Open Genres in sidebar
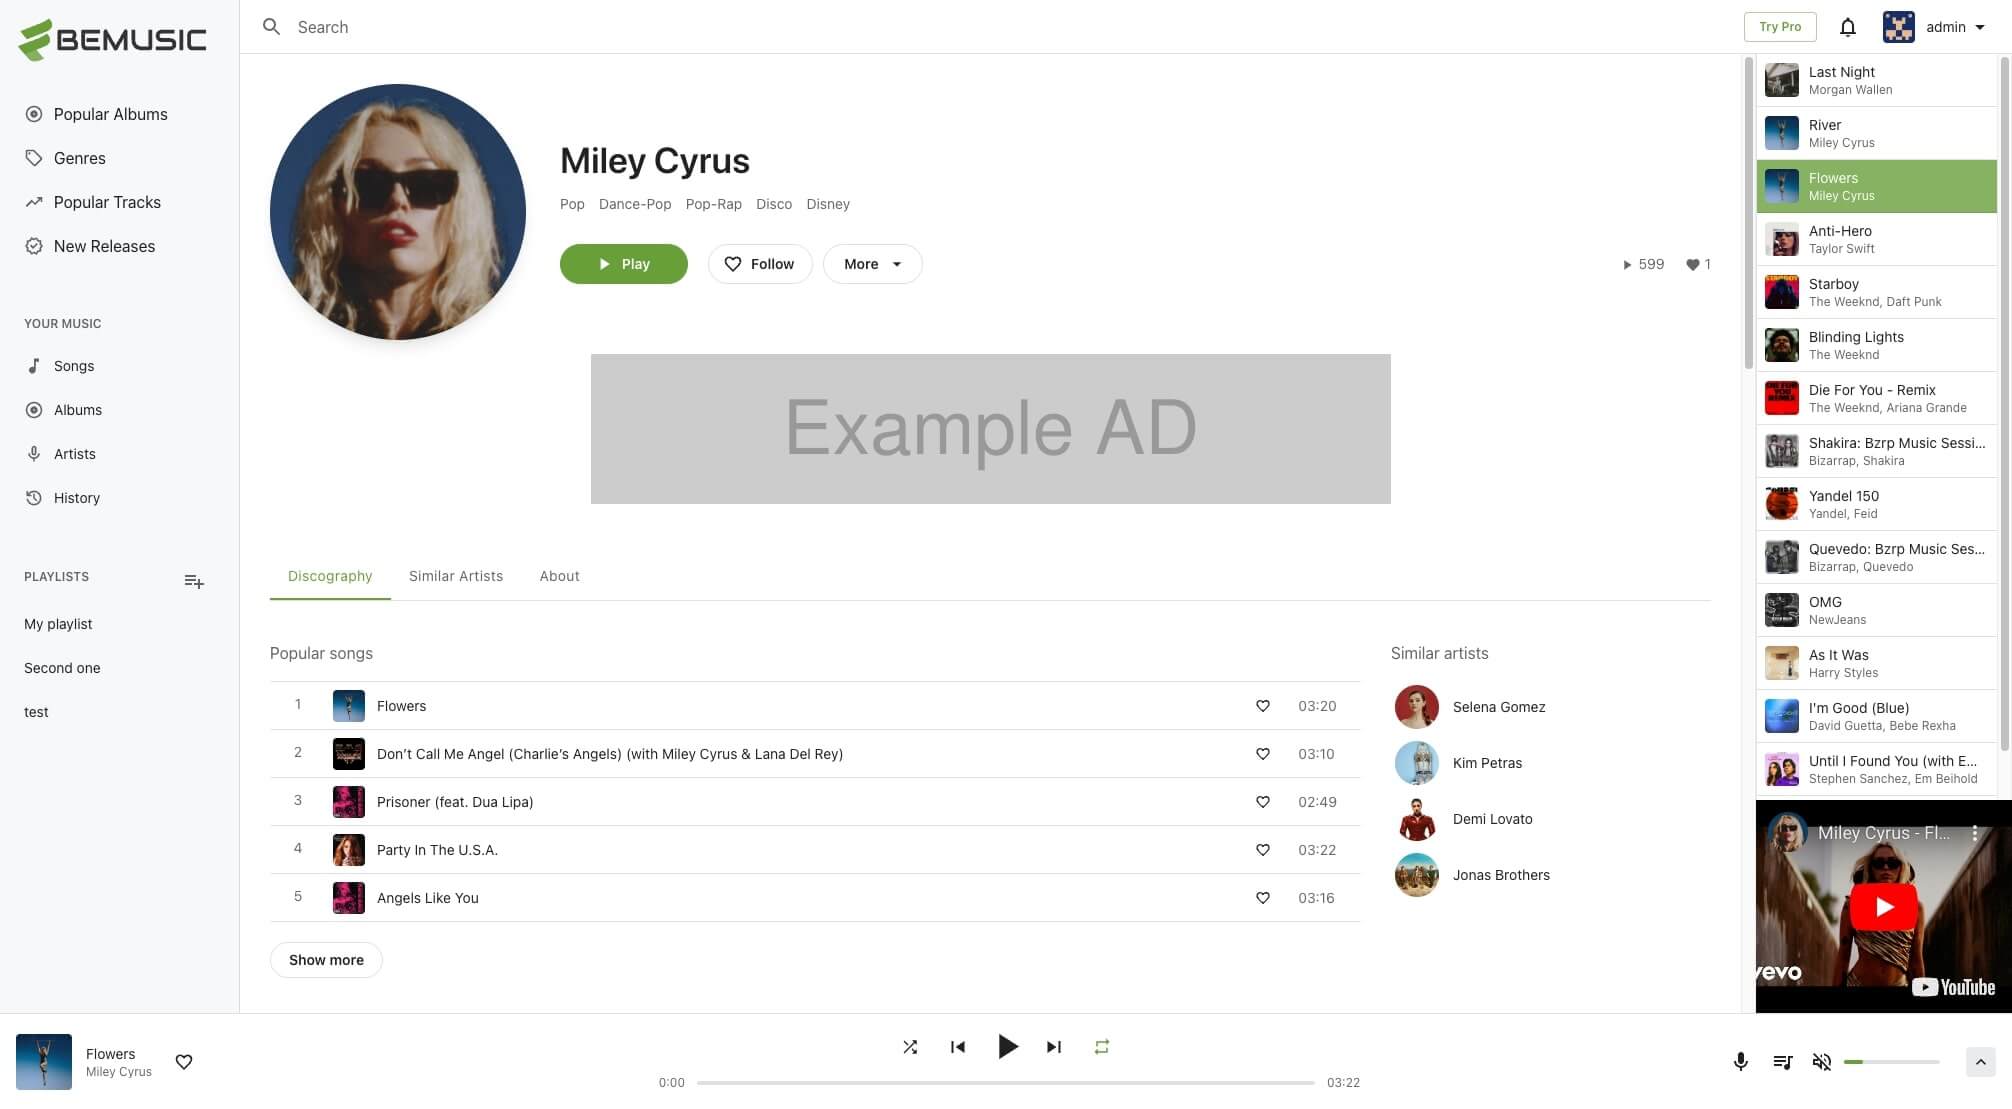2012x1109 pixels. click(79, 158)
